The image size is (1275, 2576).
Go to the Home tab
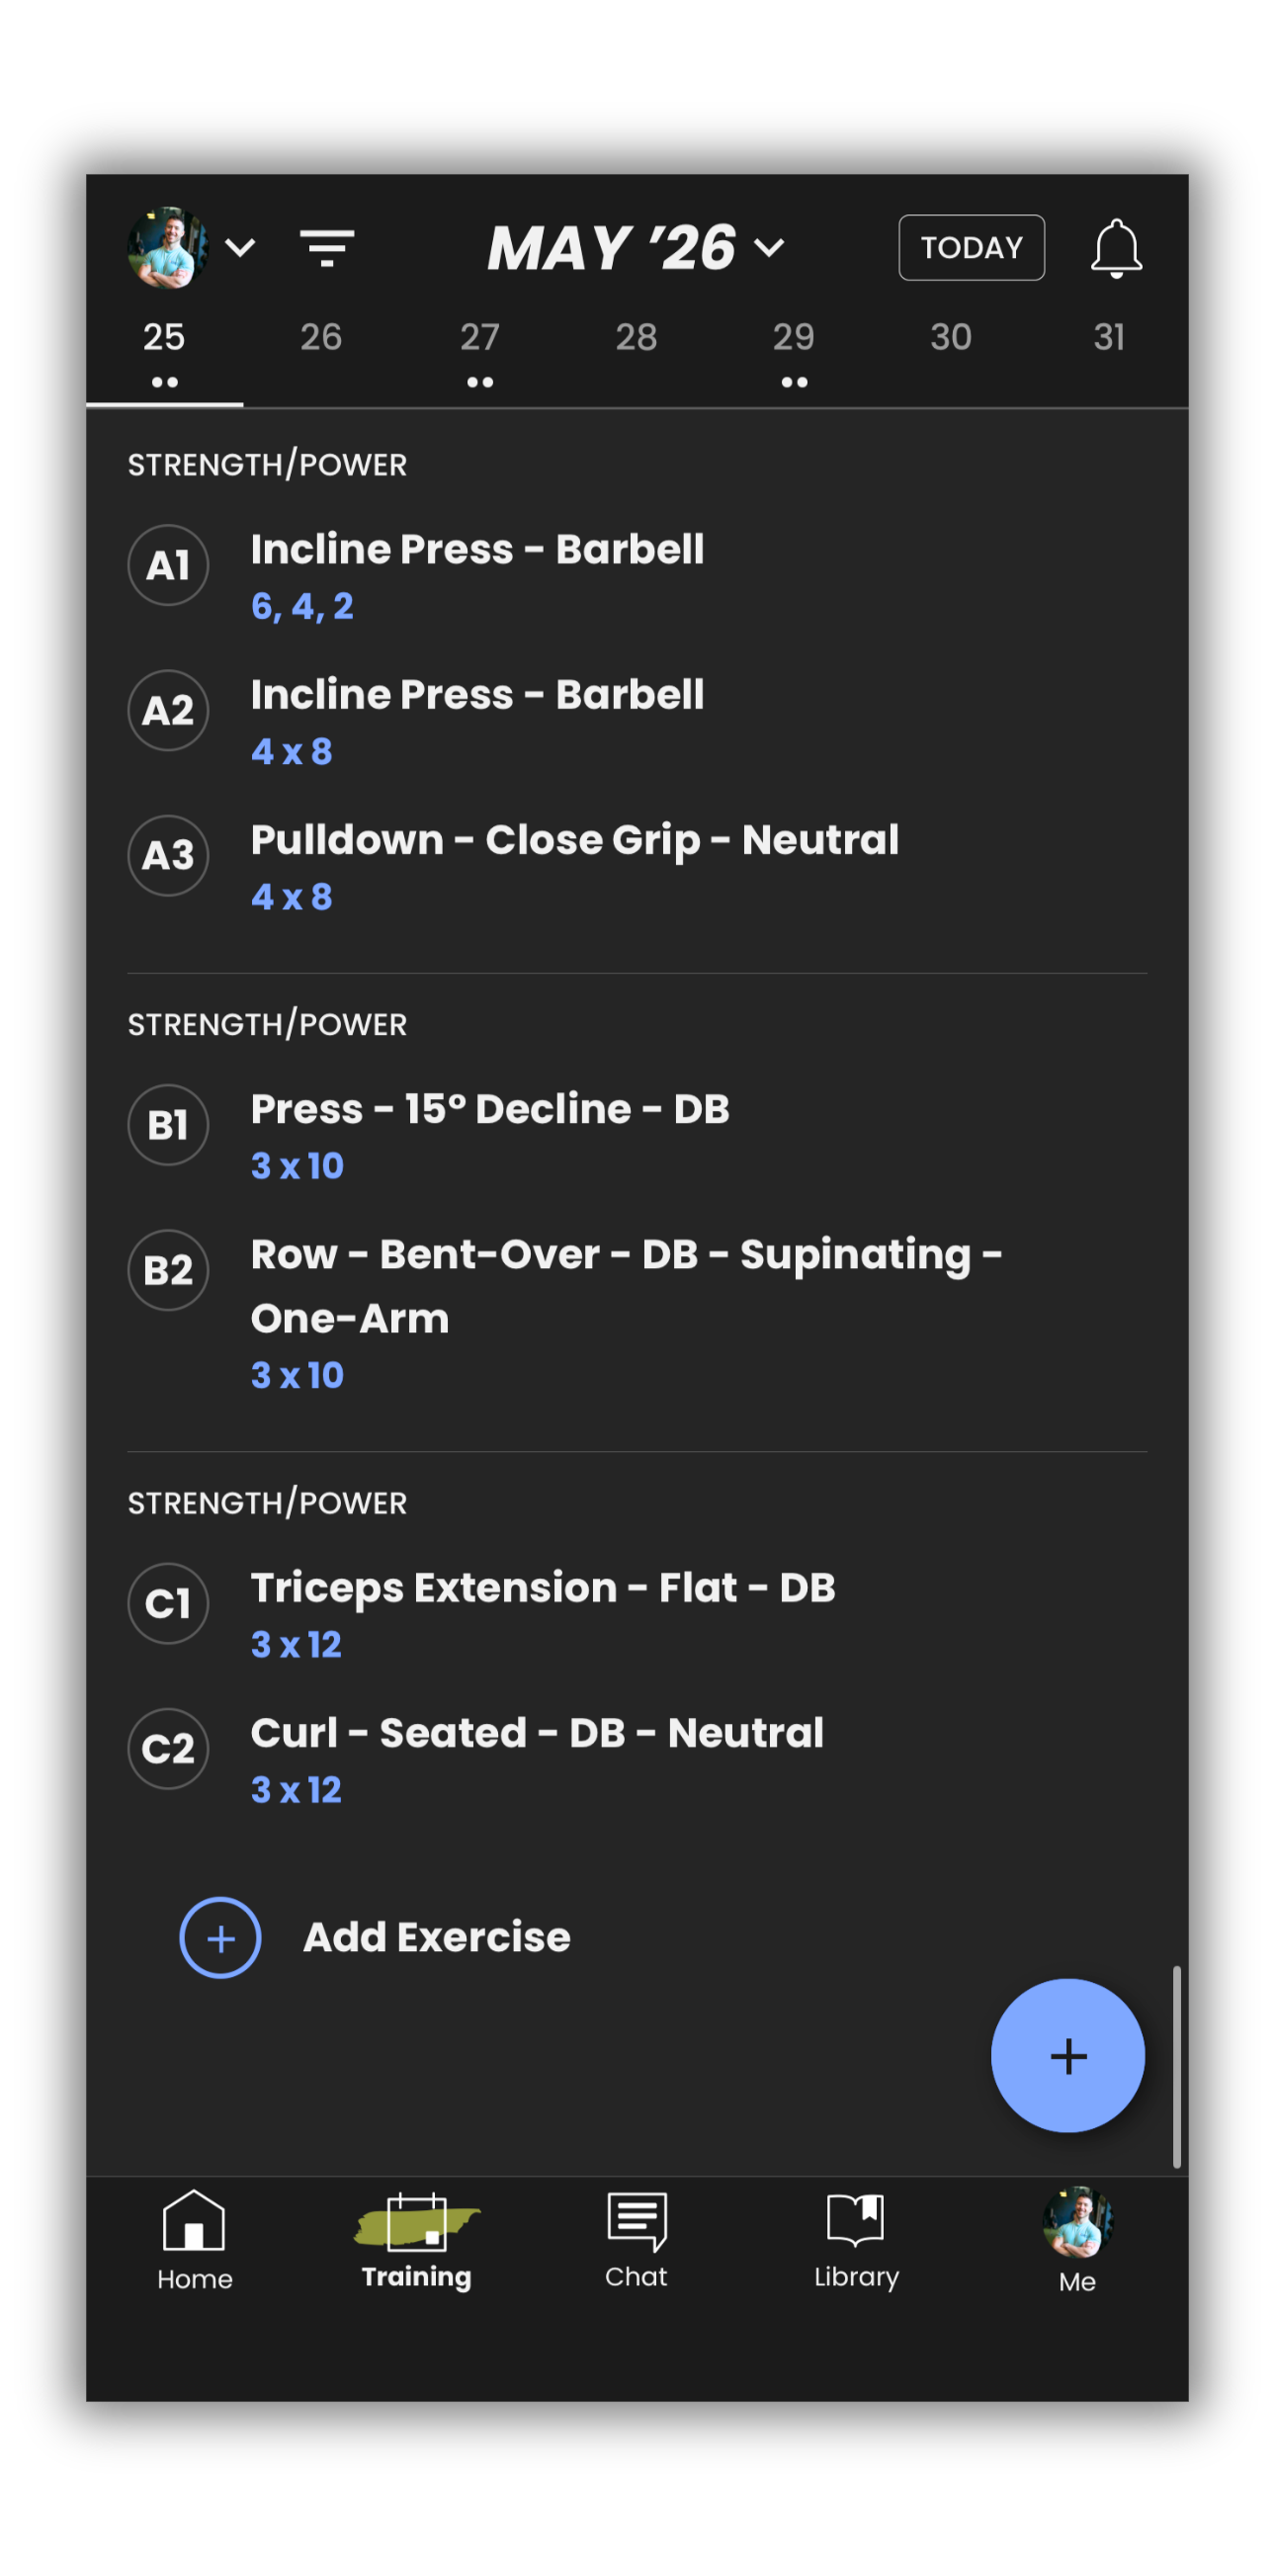point(194,2240)
